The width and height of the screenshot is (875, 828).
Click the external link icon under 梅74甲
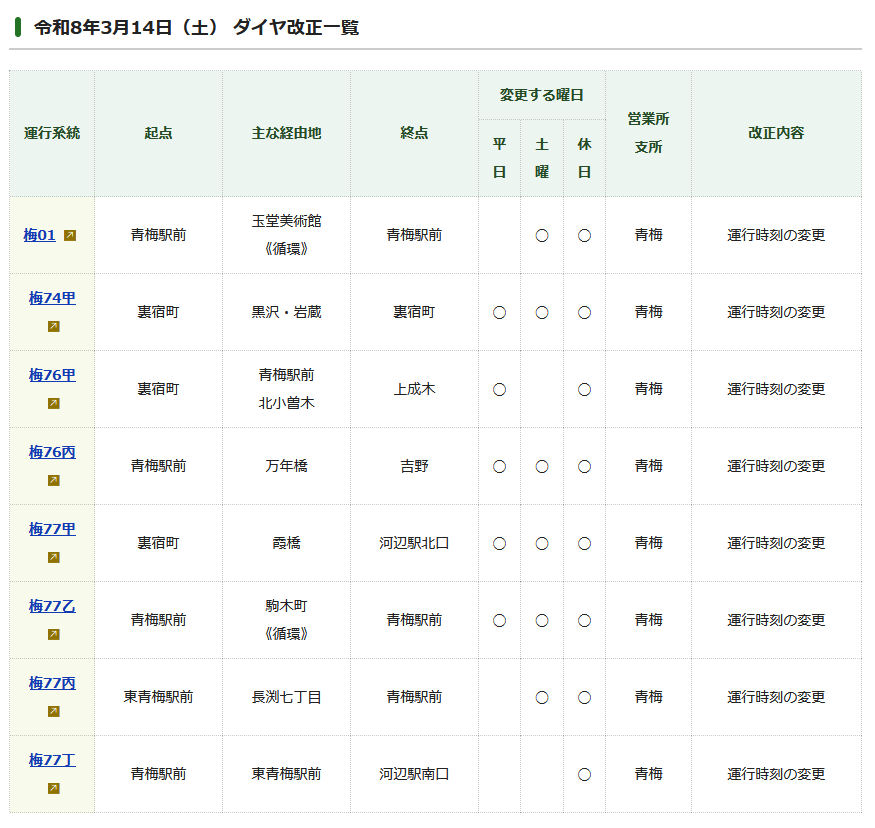click(x=53, y=327)
